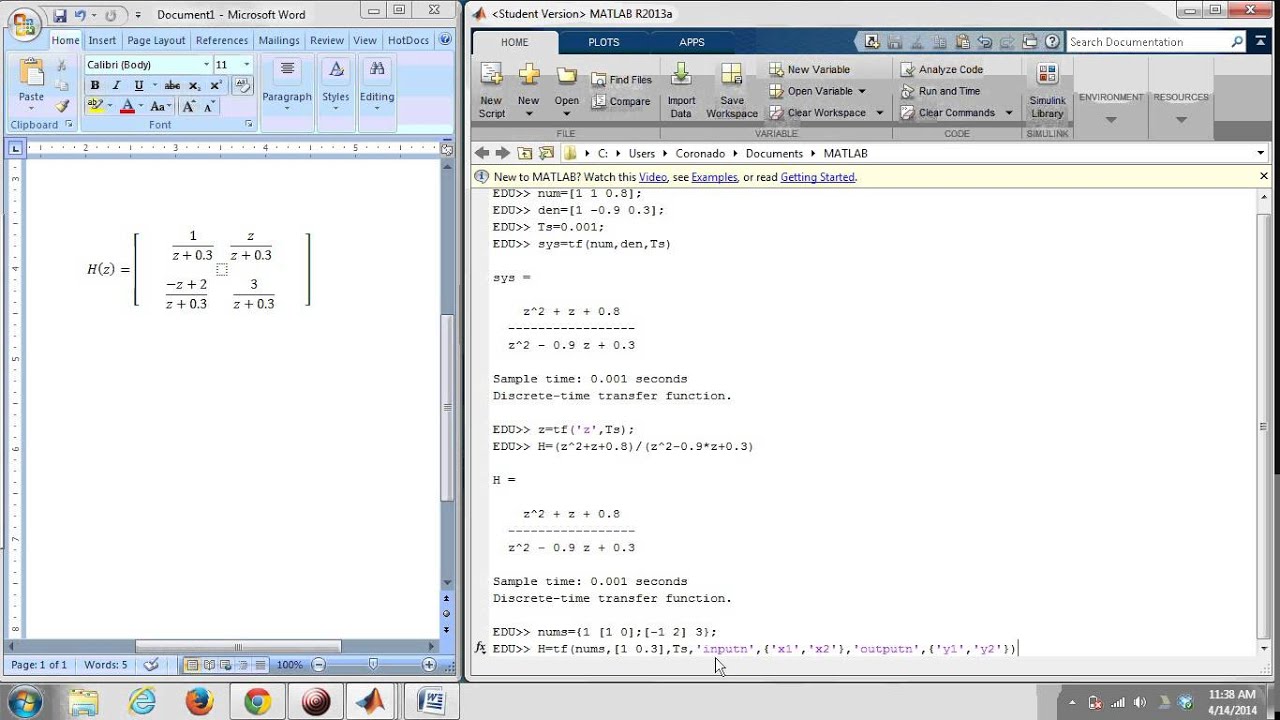Select Print Layout view in Word
This screenshot has width=1280, height=720.
[191, 665]
